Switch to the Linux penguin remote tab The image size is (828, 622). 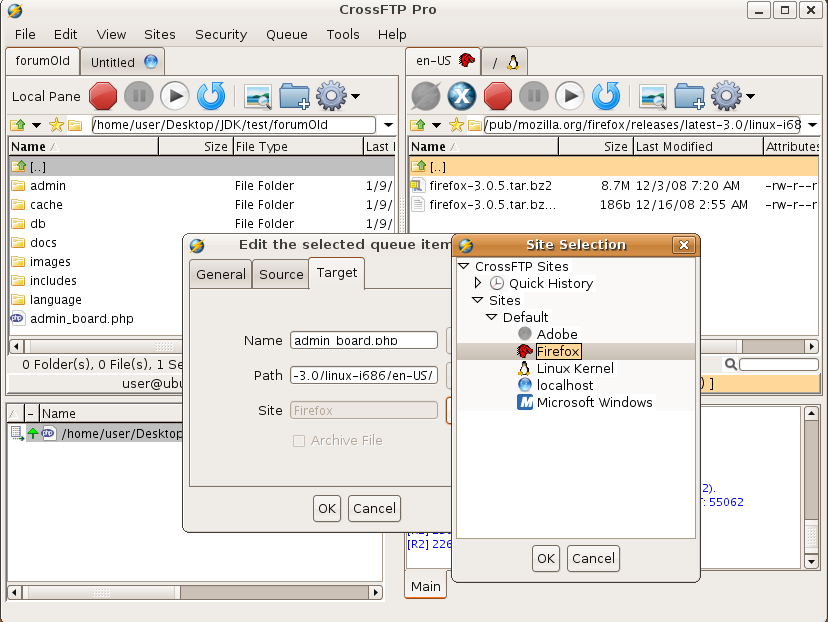[505, 63]
